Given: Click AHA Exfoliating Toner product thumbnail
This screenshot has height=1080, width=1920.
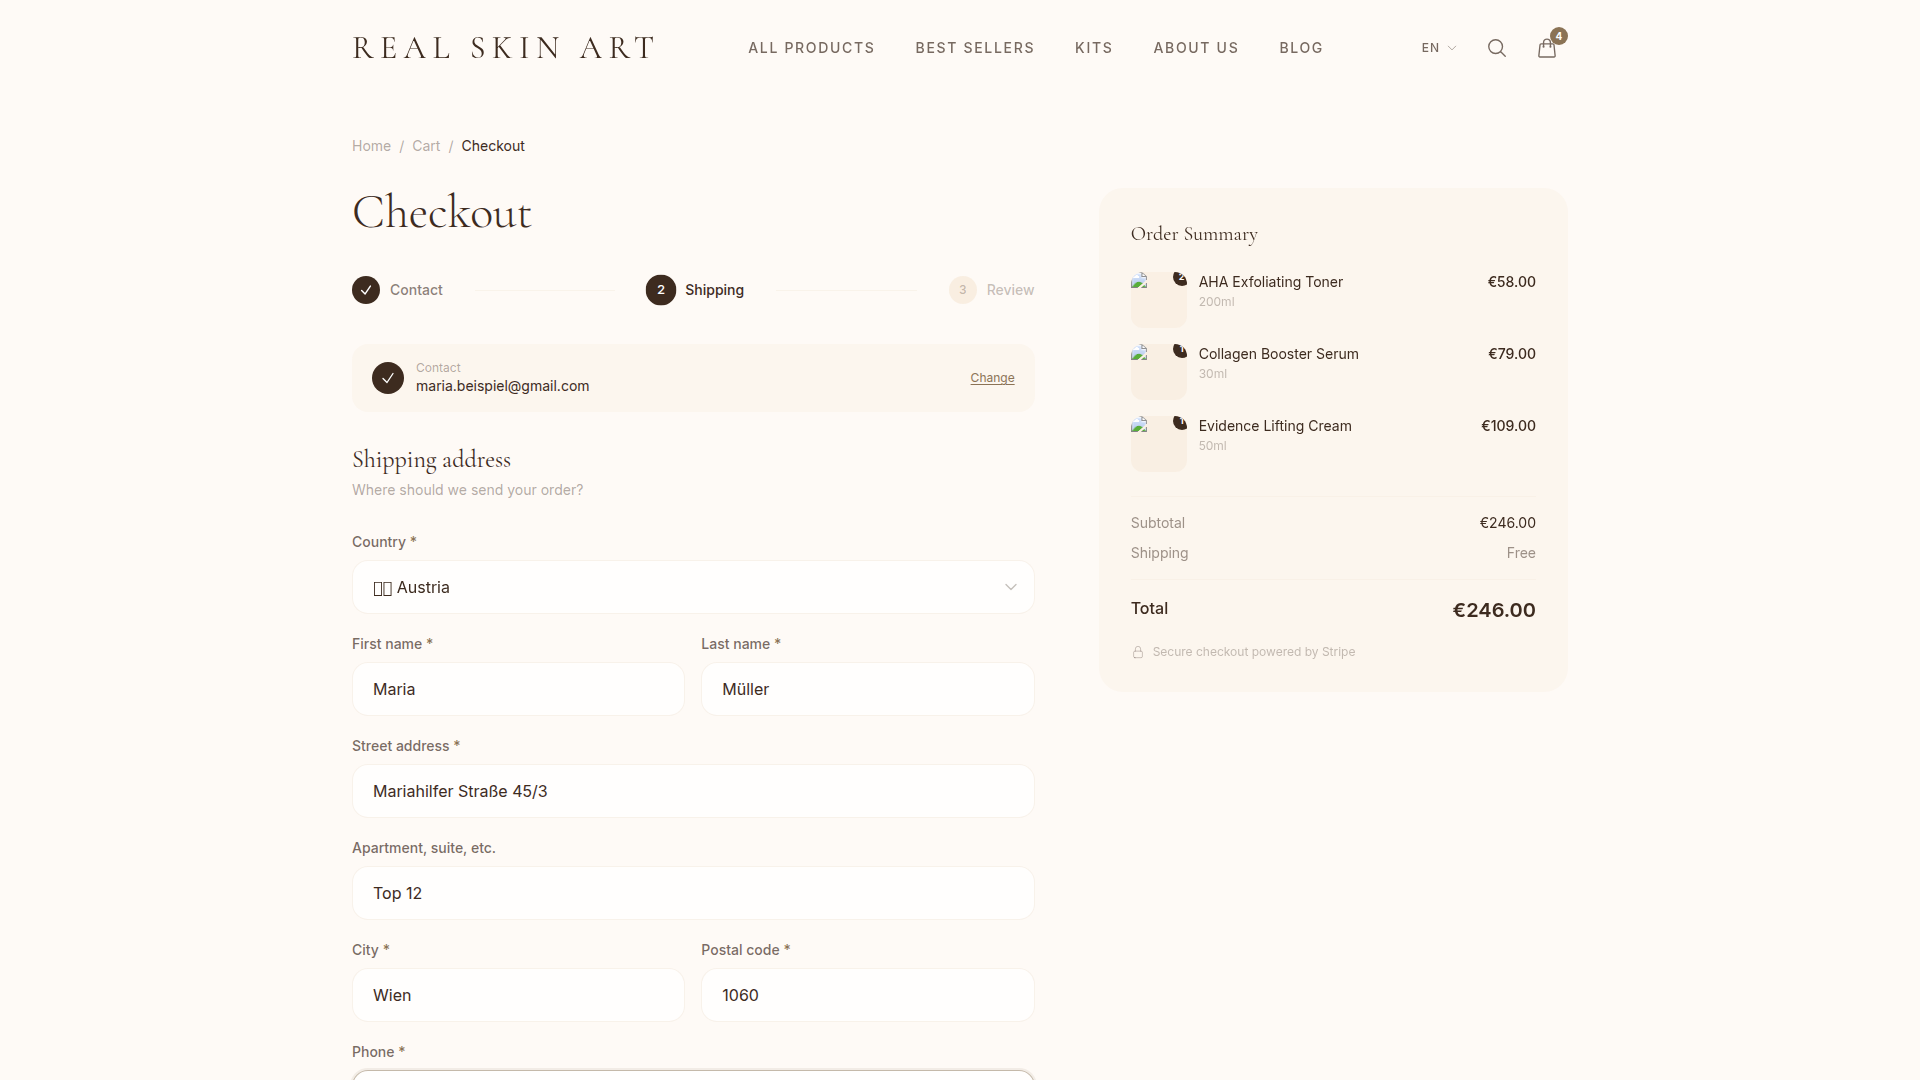Looking at the screenshot, I should (x=1158, y=299).
